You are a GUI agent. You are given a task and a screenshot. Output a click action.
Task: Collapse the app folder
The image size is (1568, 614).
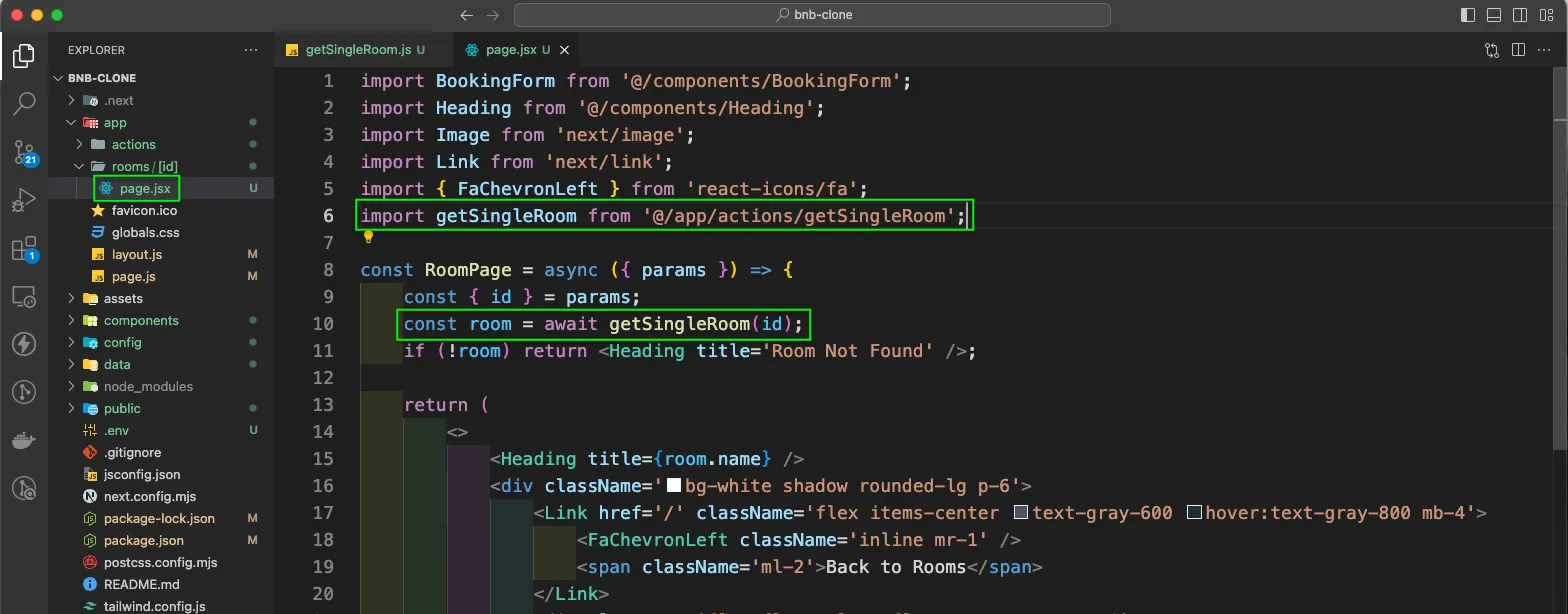tap(71, 122)
